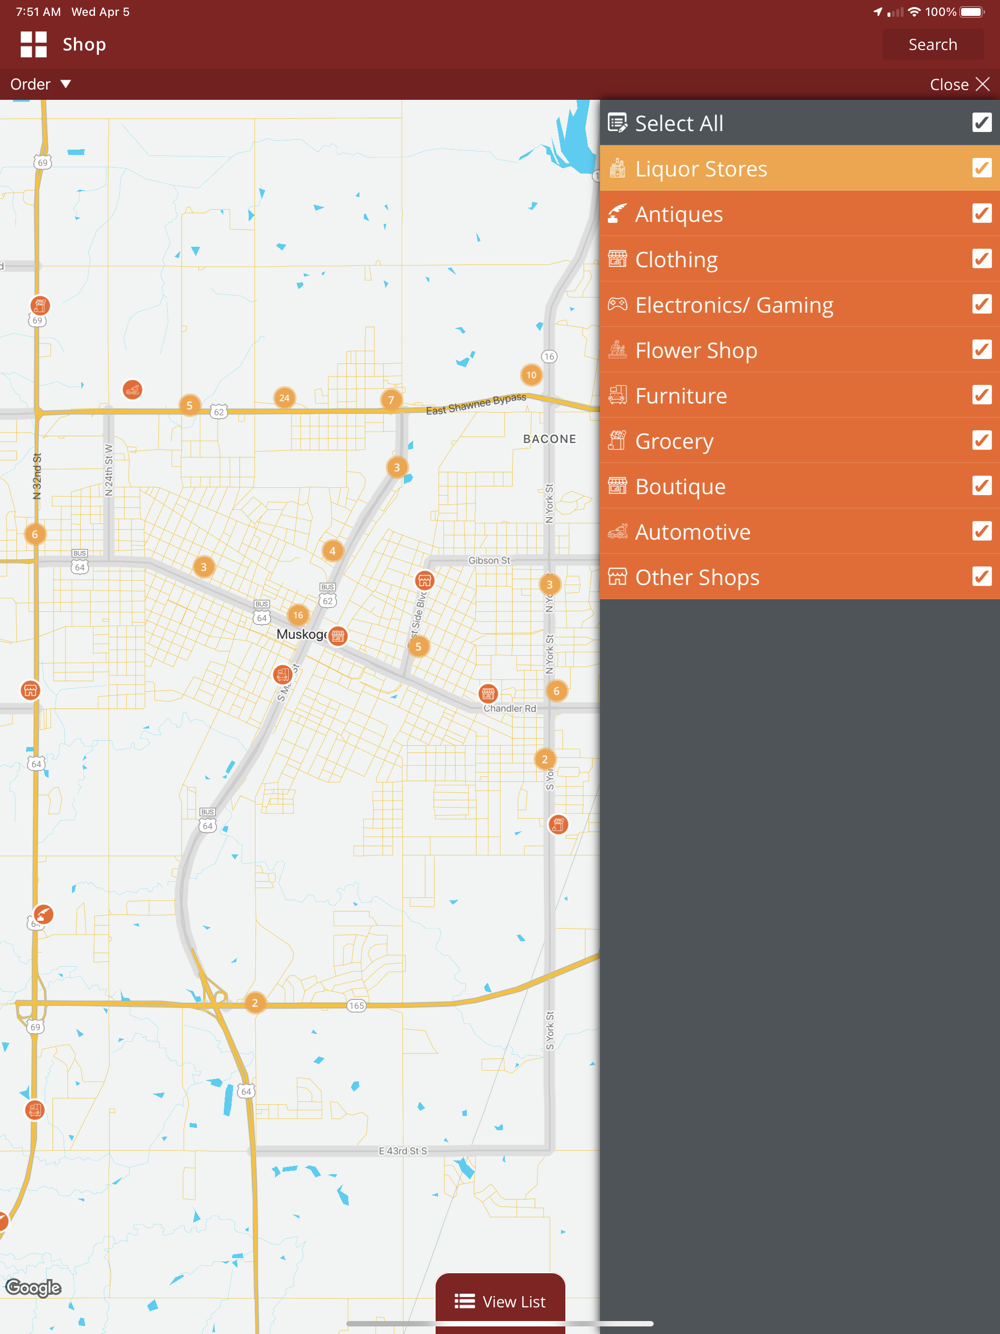The height and width of the screenshot is (1334, 1000).
Task: Uncheck the Grocery checkbox
Action: [982, 440]
